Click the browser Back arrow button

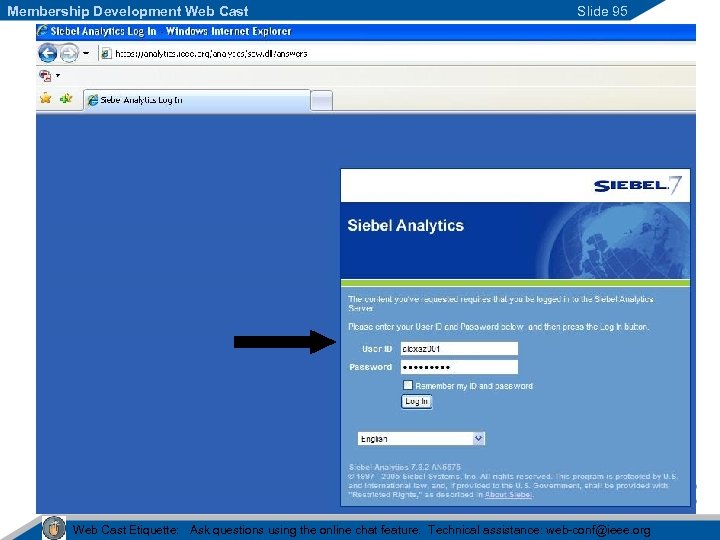[x=47, y=53]
